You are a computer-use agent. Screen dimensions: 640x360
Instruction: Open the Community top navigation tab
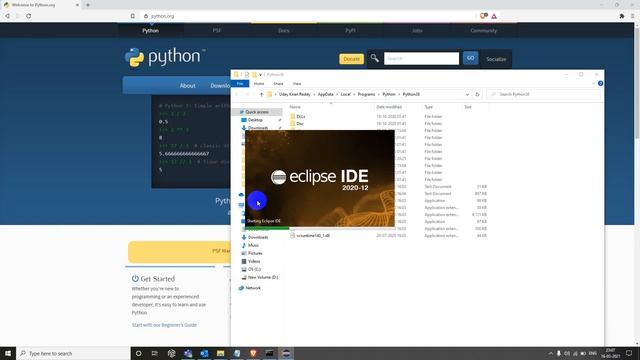[484, 31]
